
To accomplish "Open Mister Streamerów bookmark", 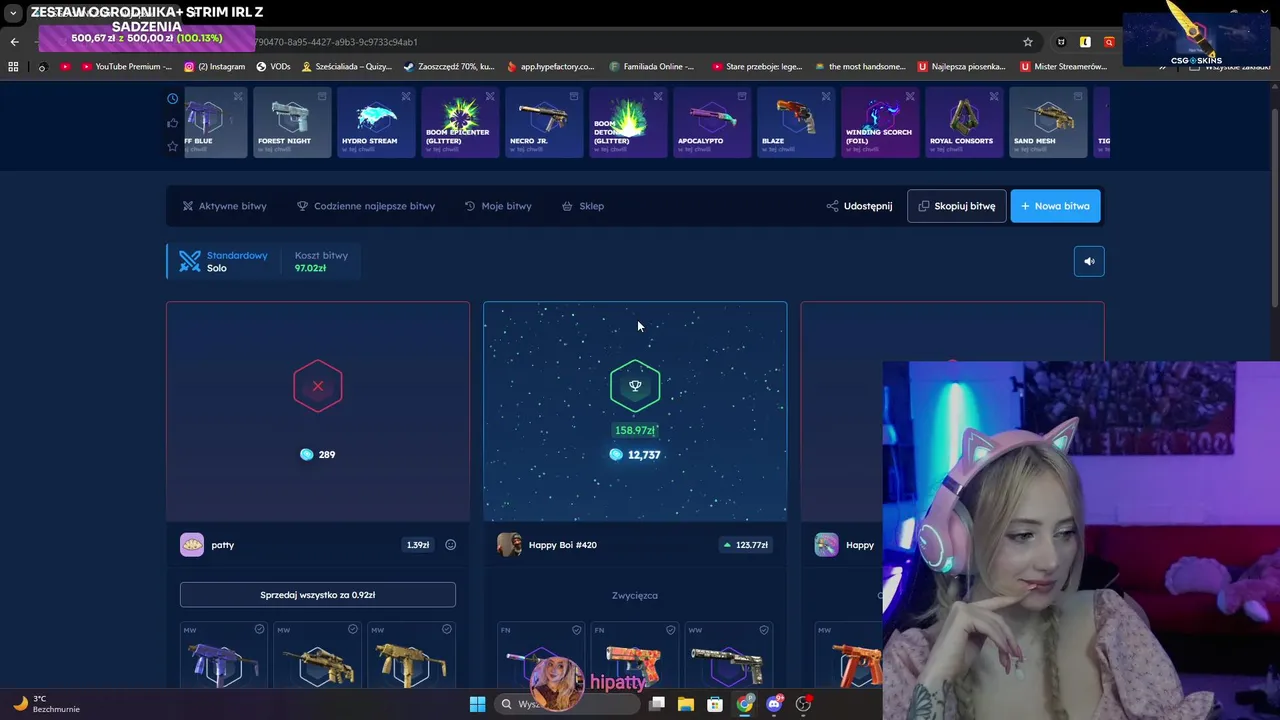I will click(1063, 67).
